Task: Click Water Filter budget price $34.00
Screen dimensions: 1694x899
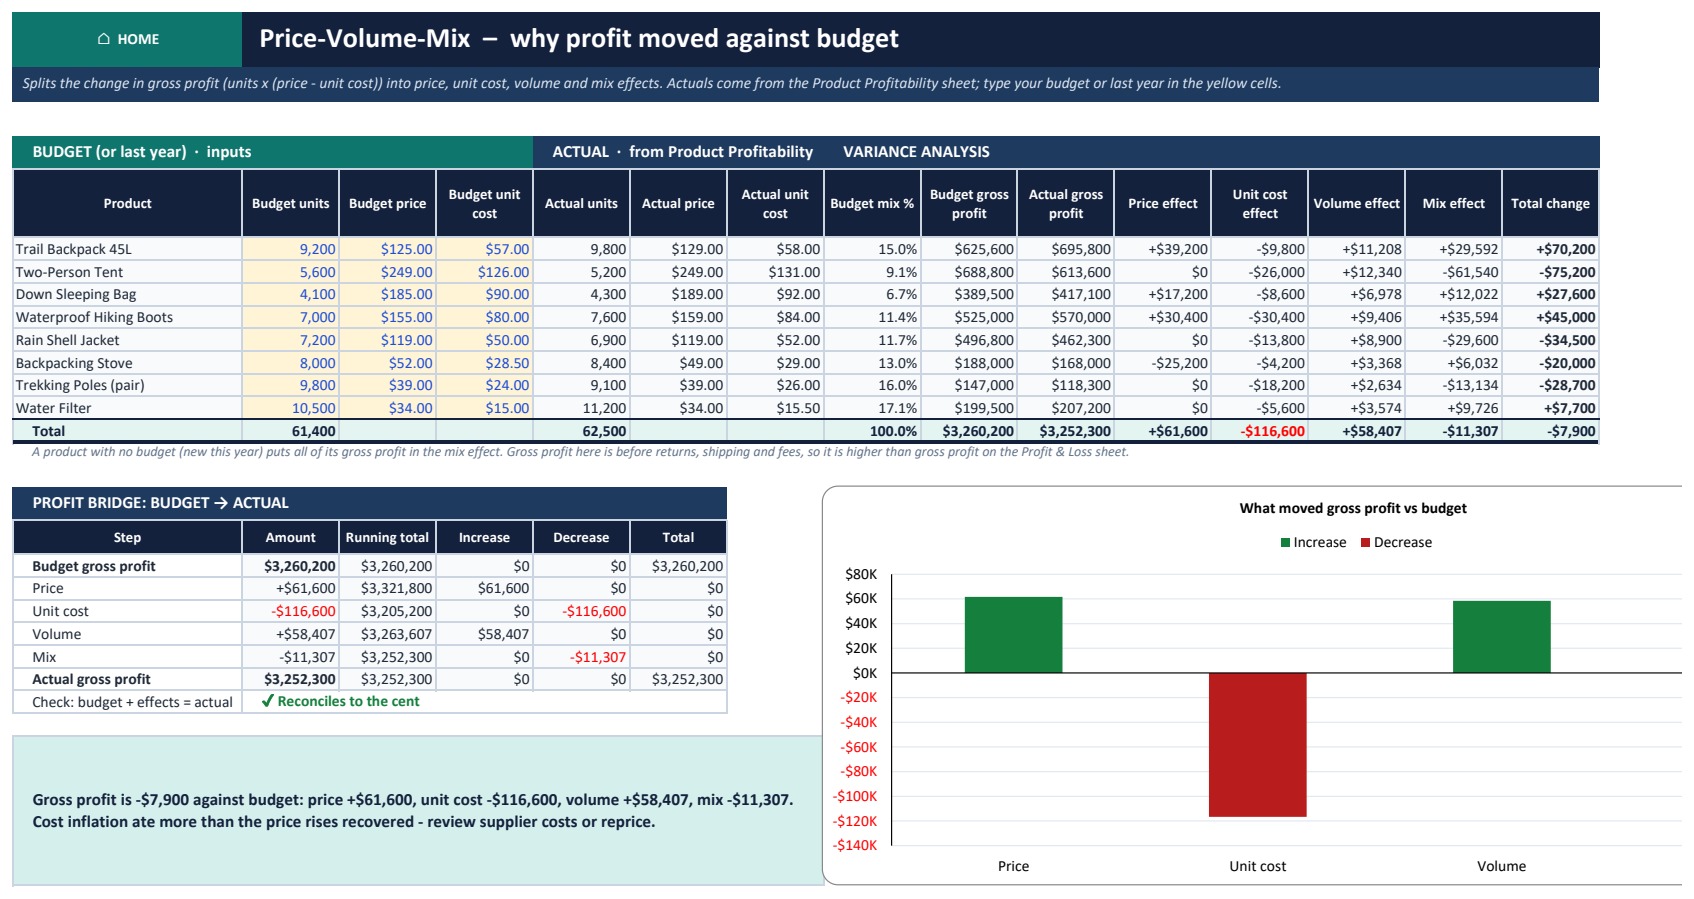Action: [387, 408]
